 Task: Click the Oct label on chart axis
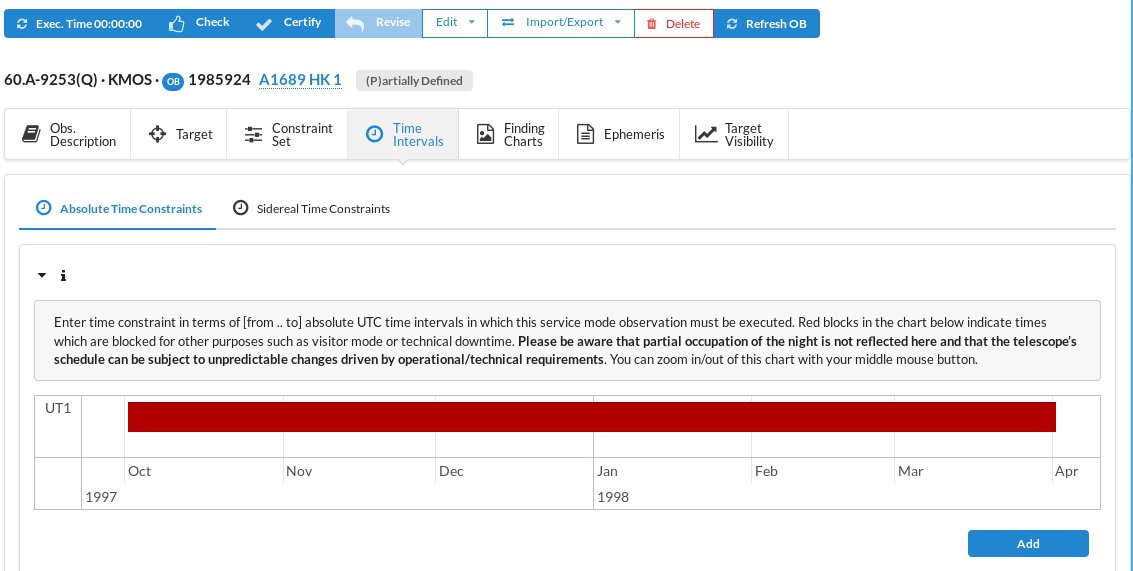pyautogui.click(x=139, y=471)
